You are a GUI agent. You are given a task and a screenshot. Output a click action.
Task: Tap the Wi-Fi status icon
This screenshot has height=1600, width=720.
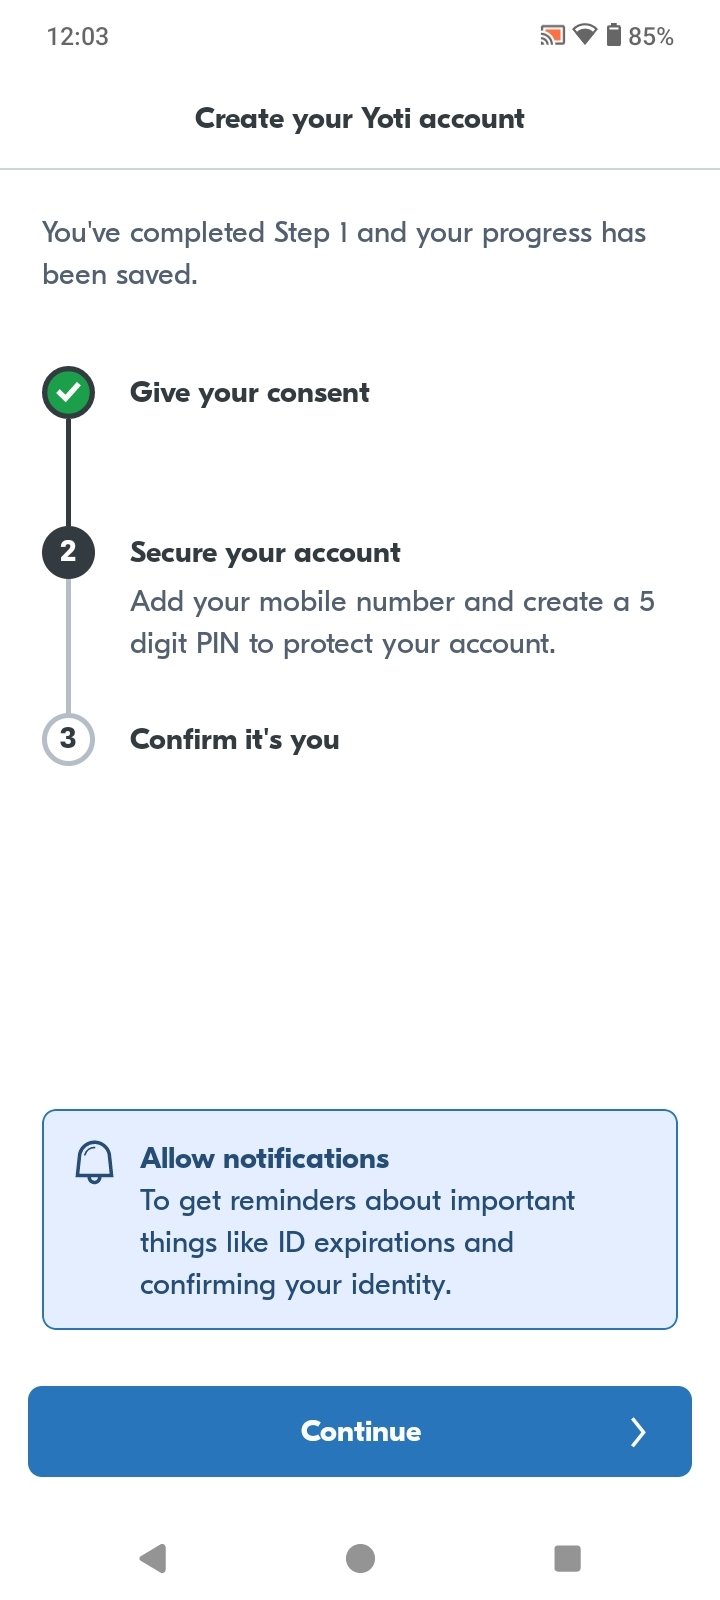584,36
